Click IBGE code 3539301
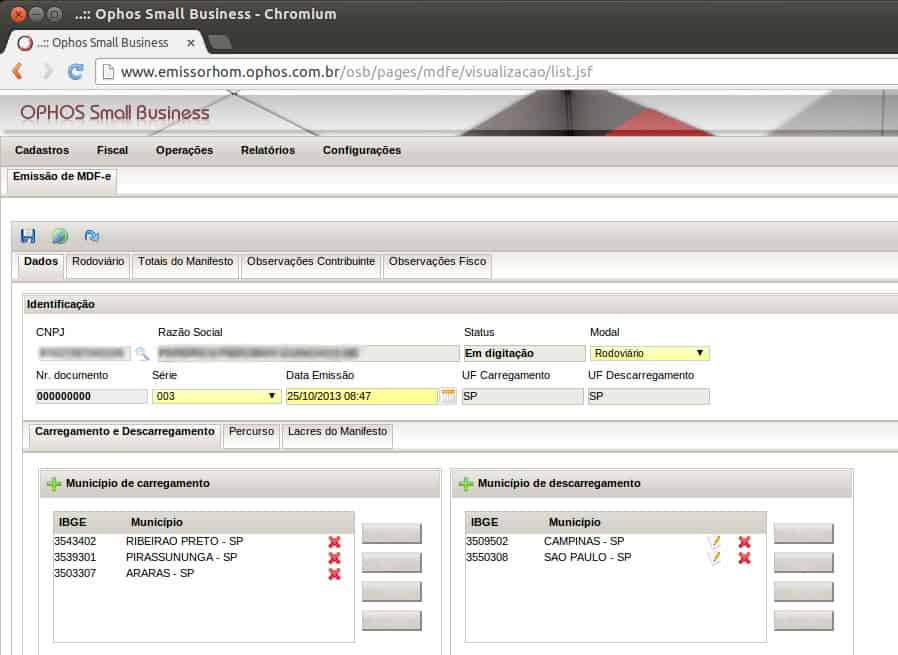Image resolution: width=898 pixels, height=655 pixels. pos(75,557)
